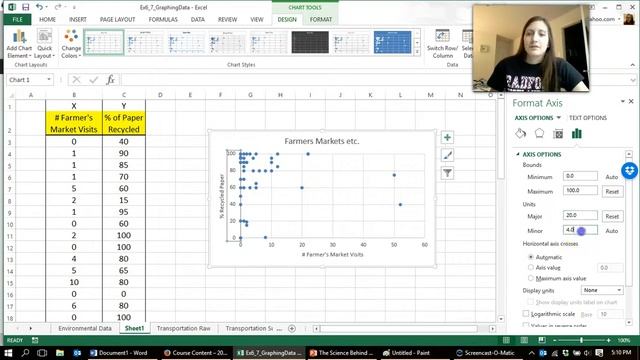Image resolution: width=640 pixels, height=360 pixels.
Task: Open Untitled - Paint in taskbar
Action: pyautogui.click(x=407, y=353)
